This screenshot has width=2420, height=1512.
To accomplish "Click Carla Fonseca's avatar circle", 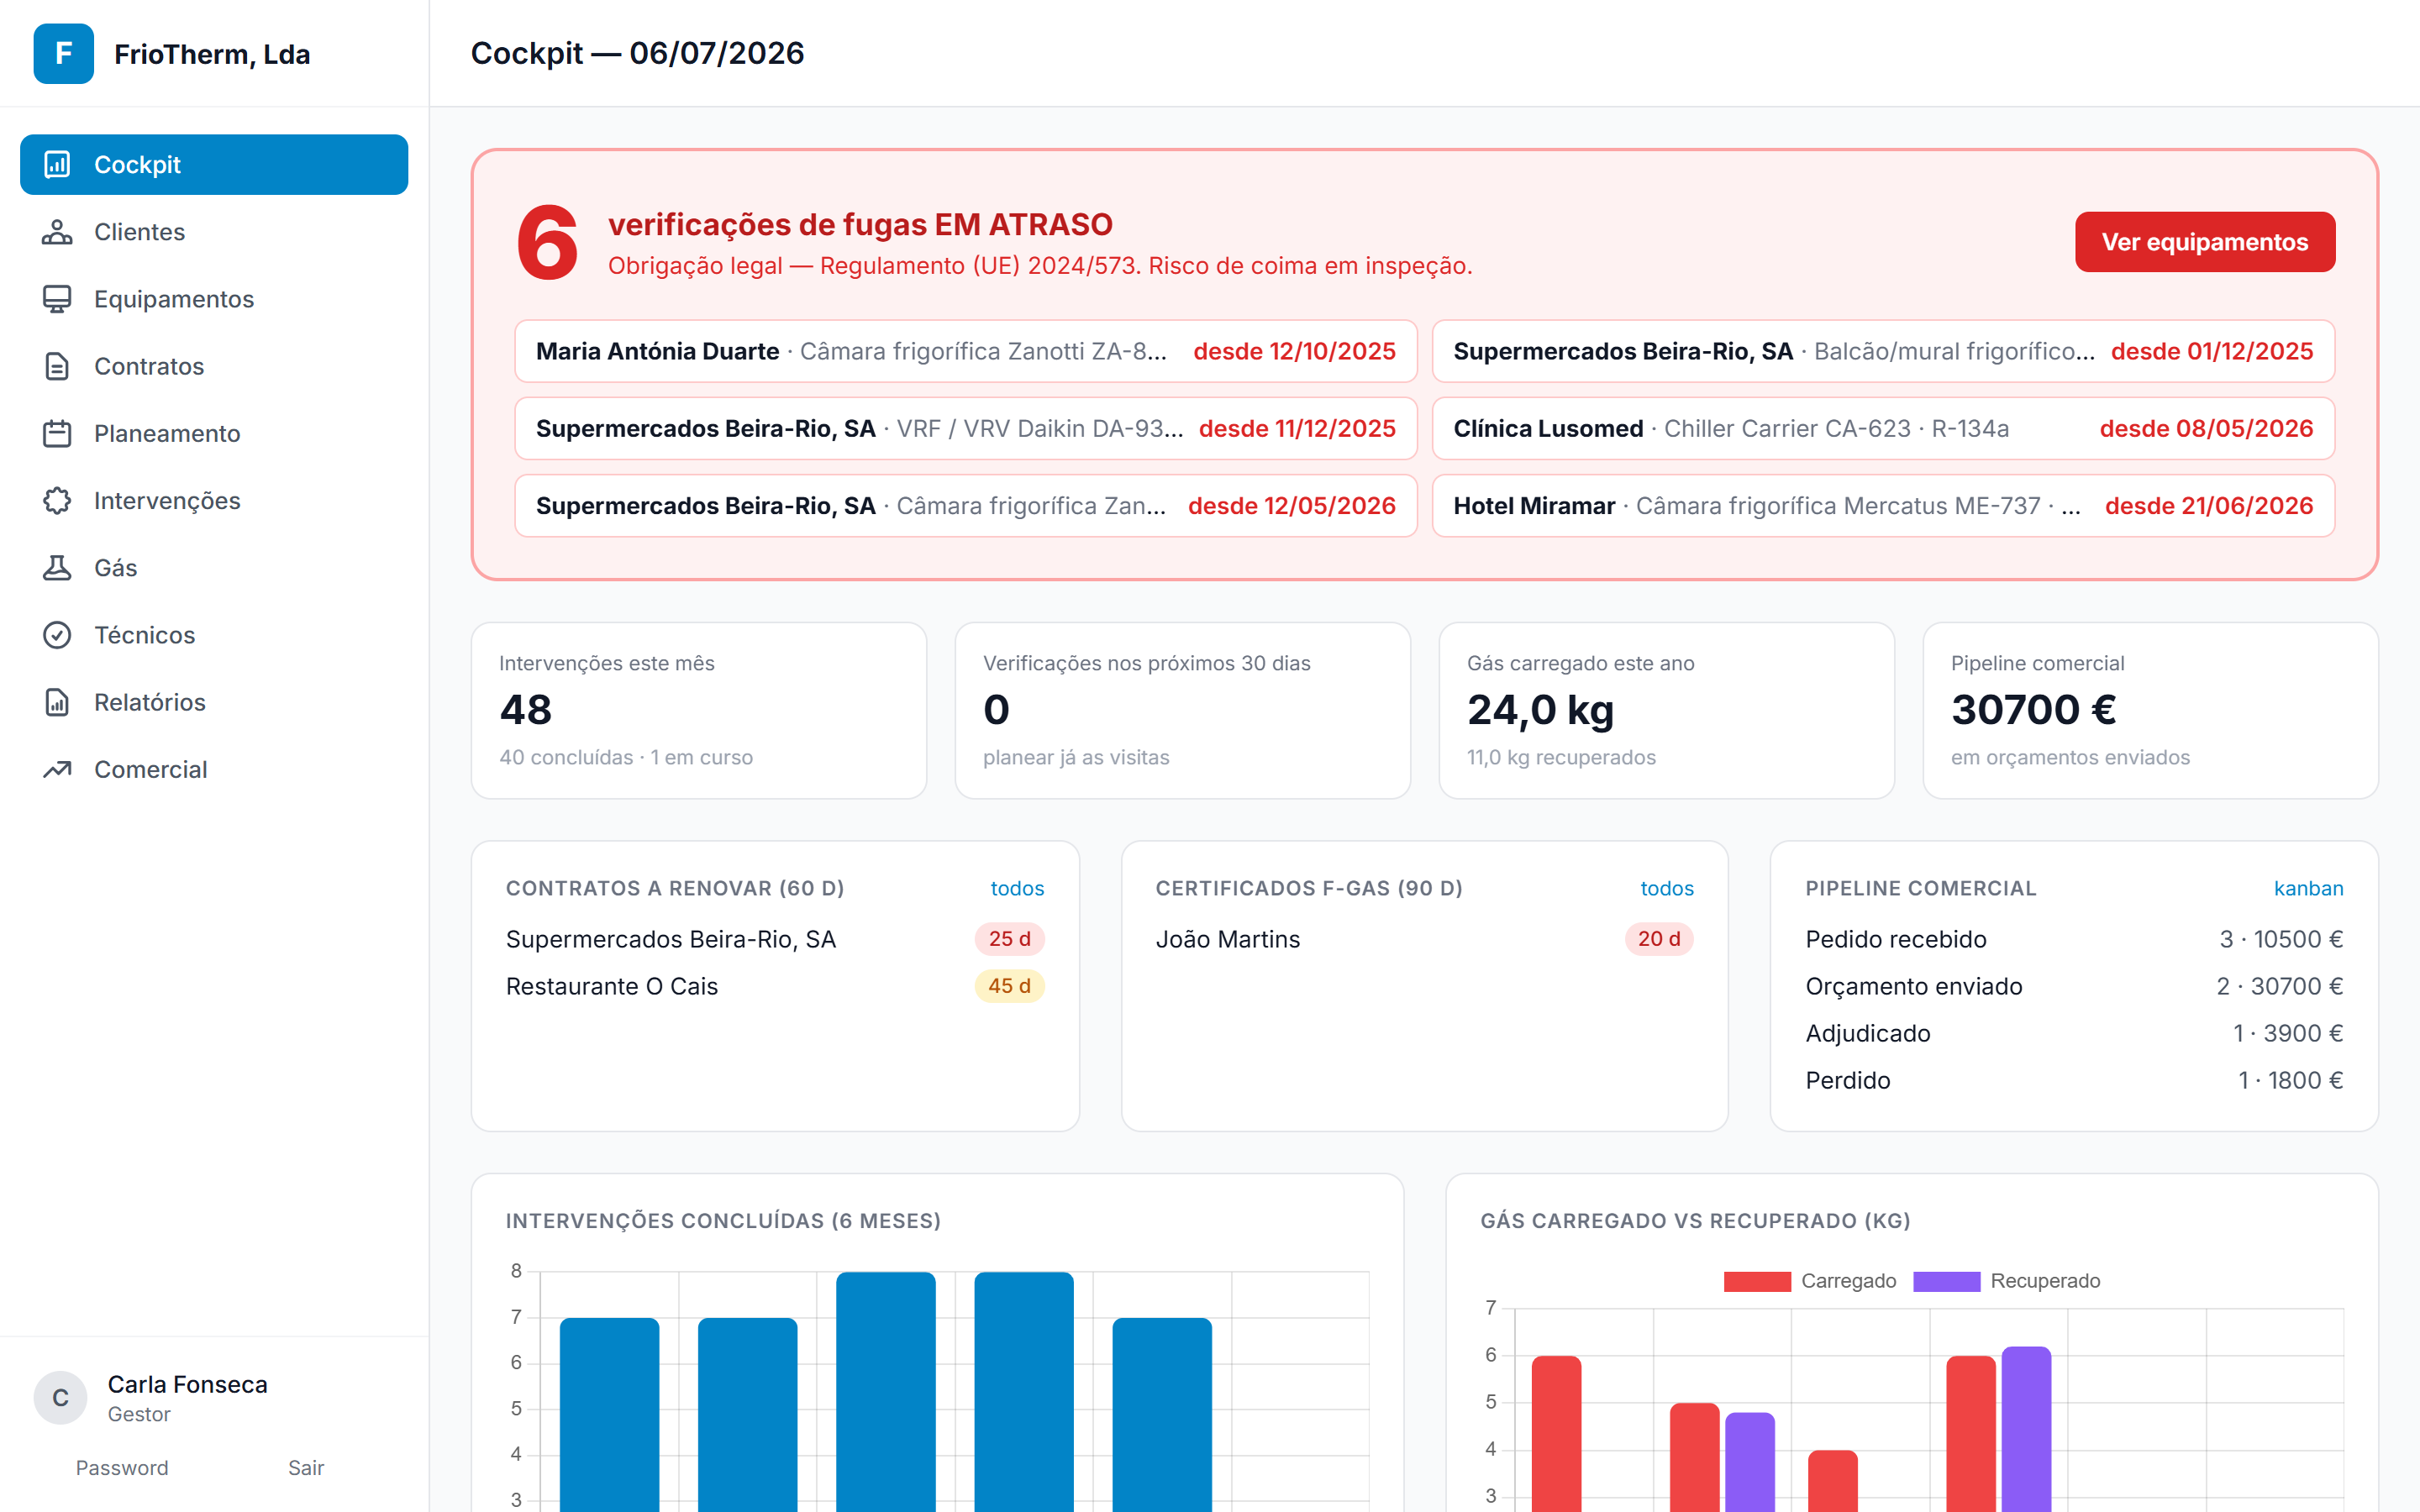I will [x=60, y=1397].
